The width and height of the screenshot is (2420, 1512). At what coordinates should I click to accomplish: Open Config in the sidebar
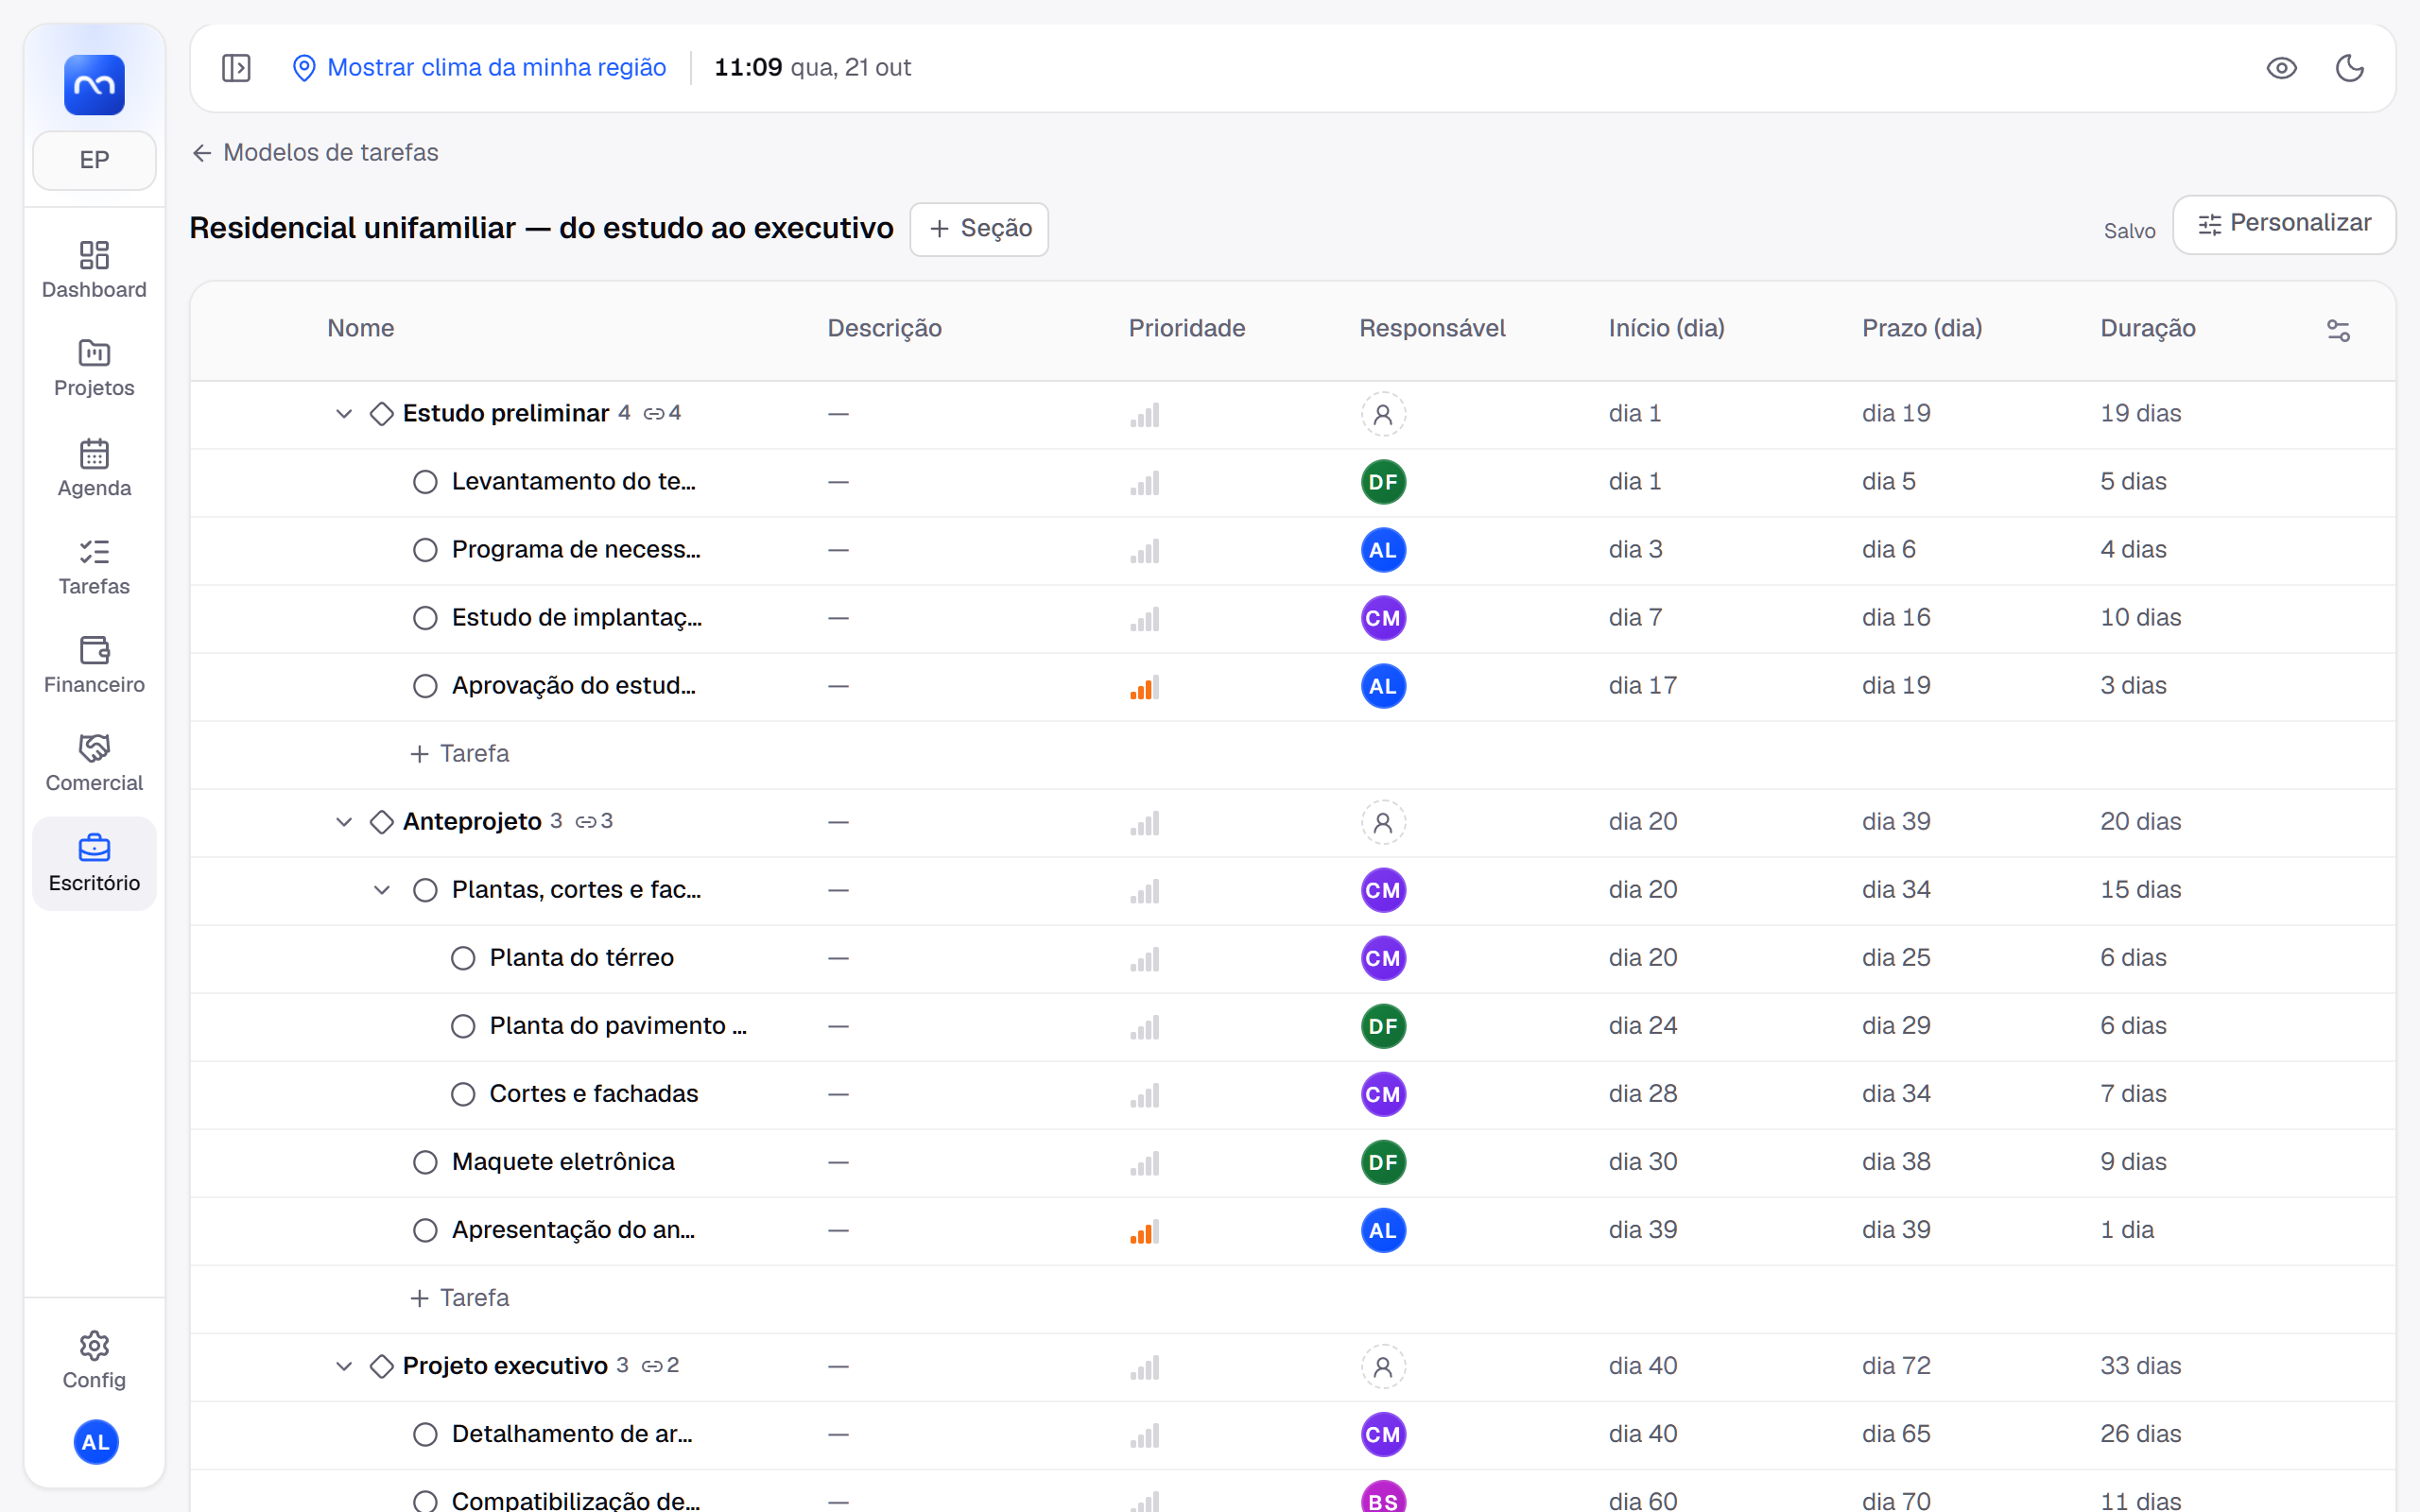click(x=94, y=1360)
